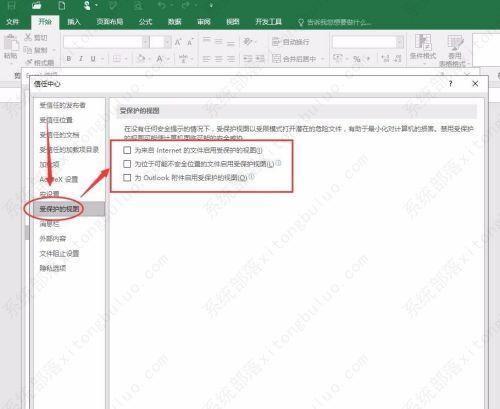Toggle Underline formatting
500x409 pixels.
(x=93, y=59)
